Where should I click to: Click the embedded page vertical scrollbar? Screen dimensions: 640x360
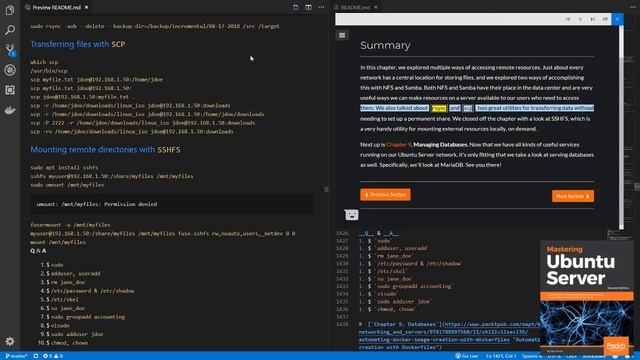[x=621, y=127]
